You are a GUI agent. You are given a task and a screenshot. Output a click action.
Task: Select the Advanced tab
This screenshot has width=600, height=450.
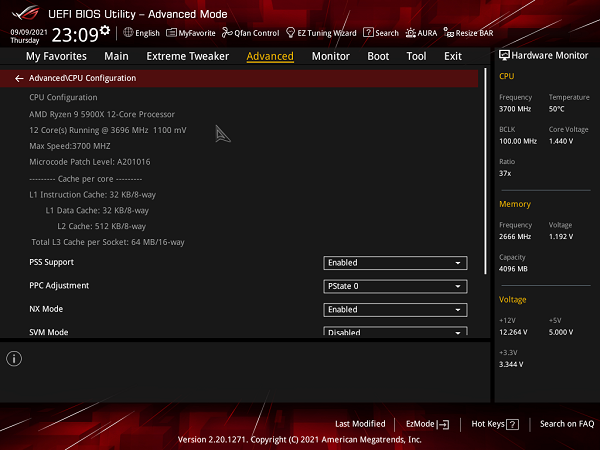pyautogui.click(x=270, y=56)
